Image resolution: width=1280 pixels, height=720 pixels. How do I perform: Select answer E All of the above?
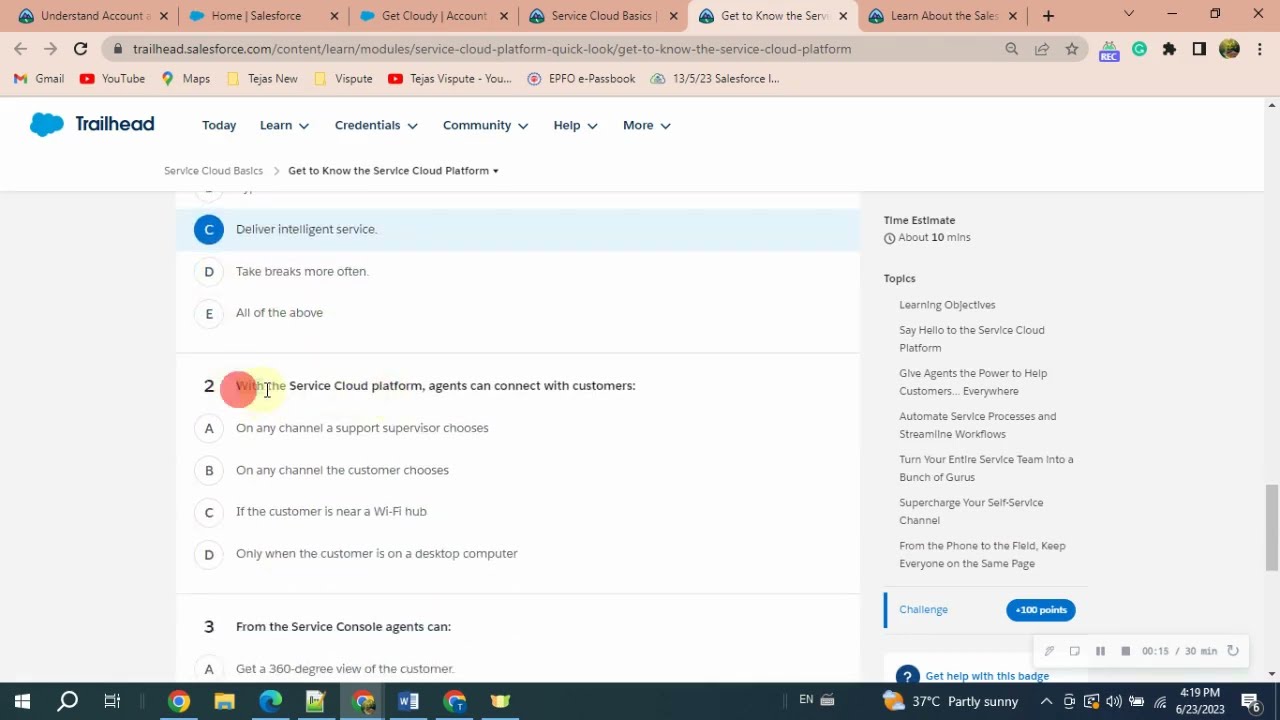[518, 313]
